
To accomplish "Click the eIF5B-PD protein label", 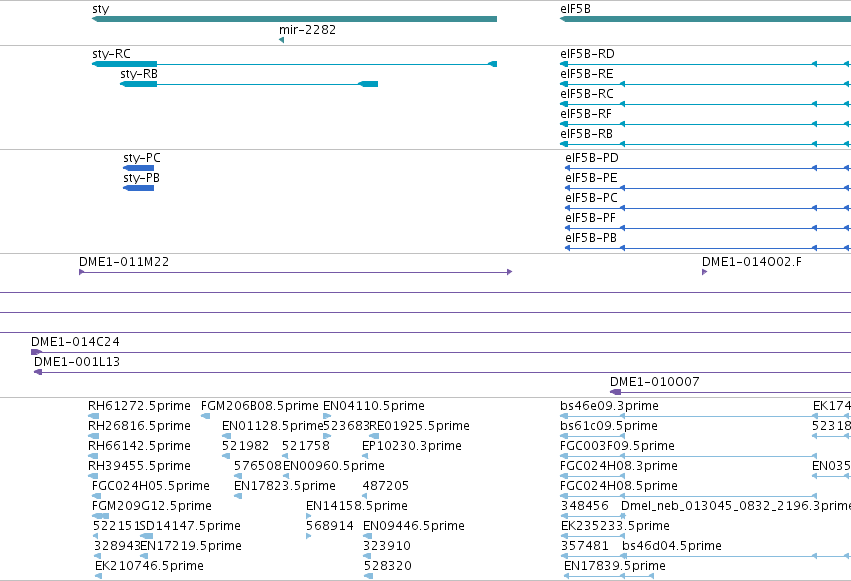I will click(592, 158).
